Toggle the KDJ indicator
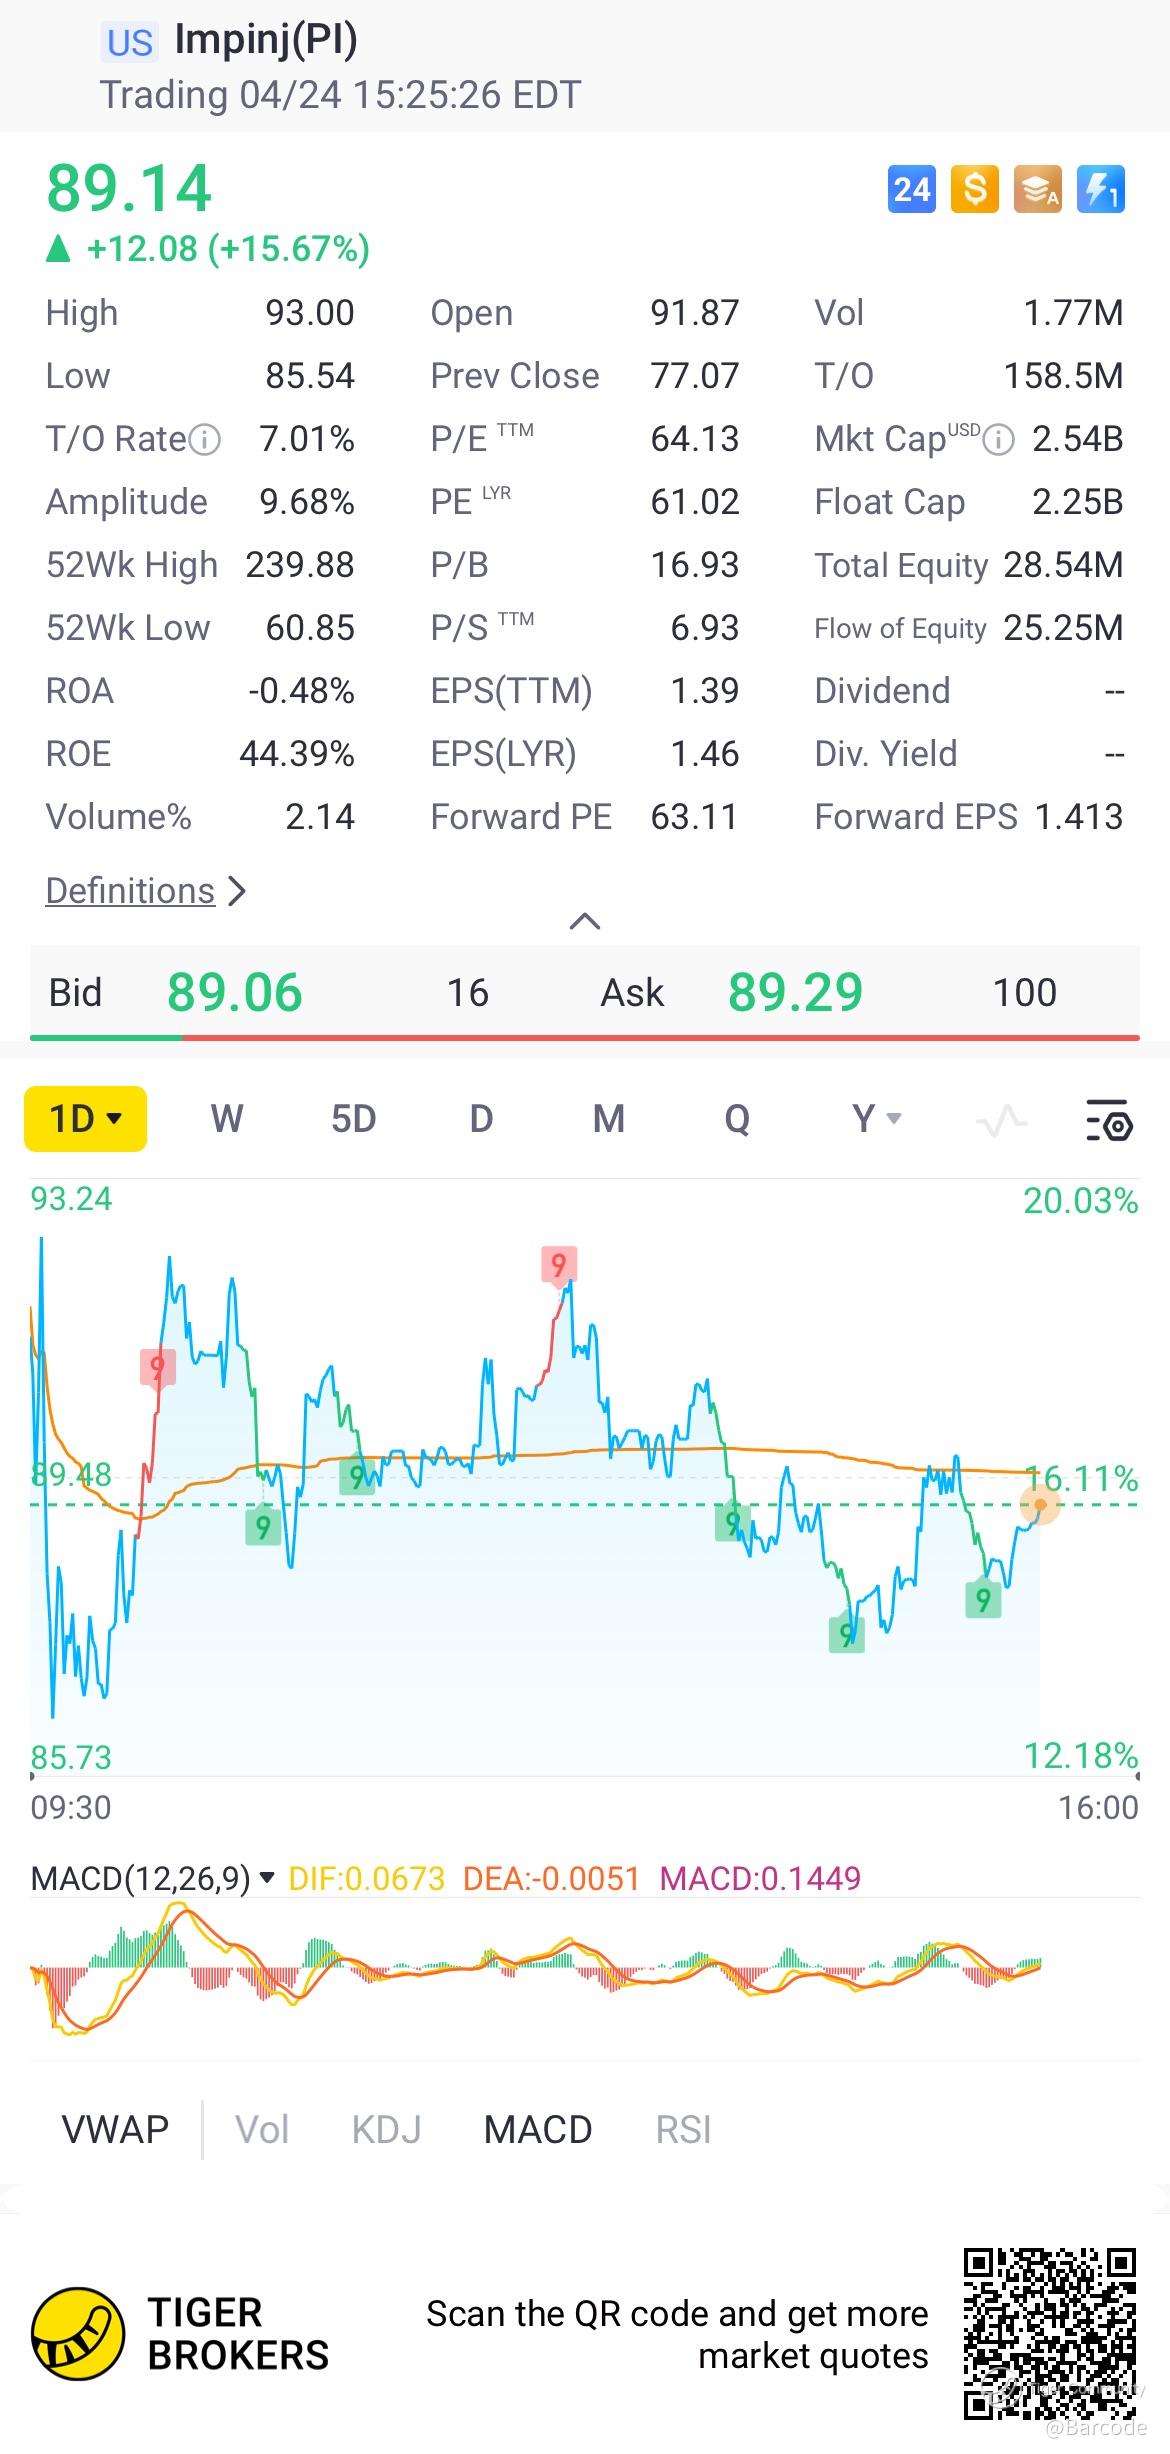The image size is (1170, 2454). pos(386,2129)
